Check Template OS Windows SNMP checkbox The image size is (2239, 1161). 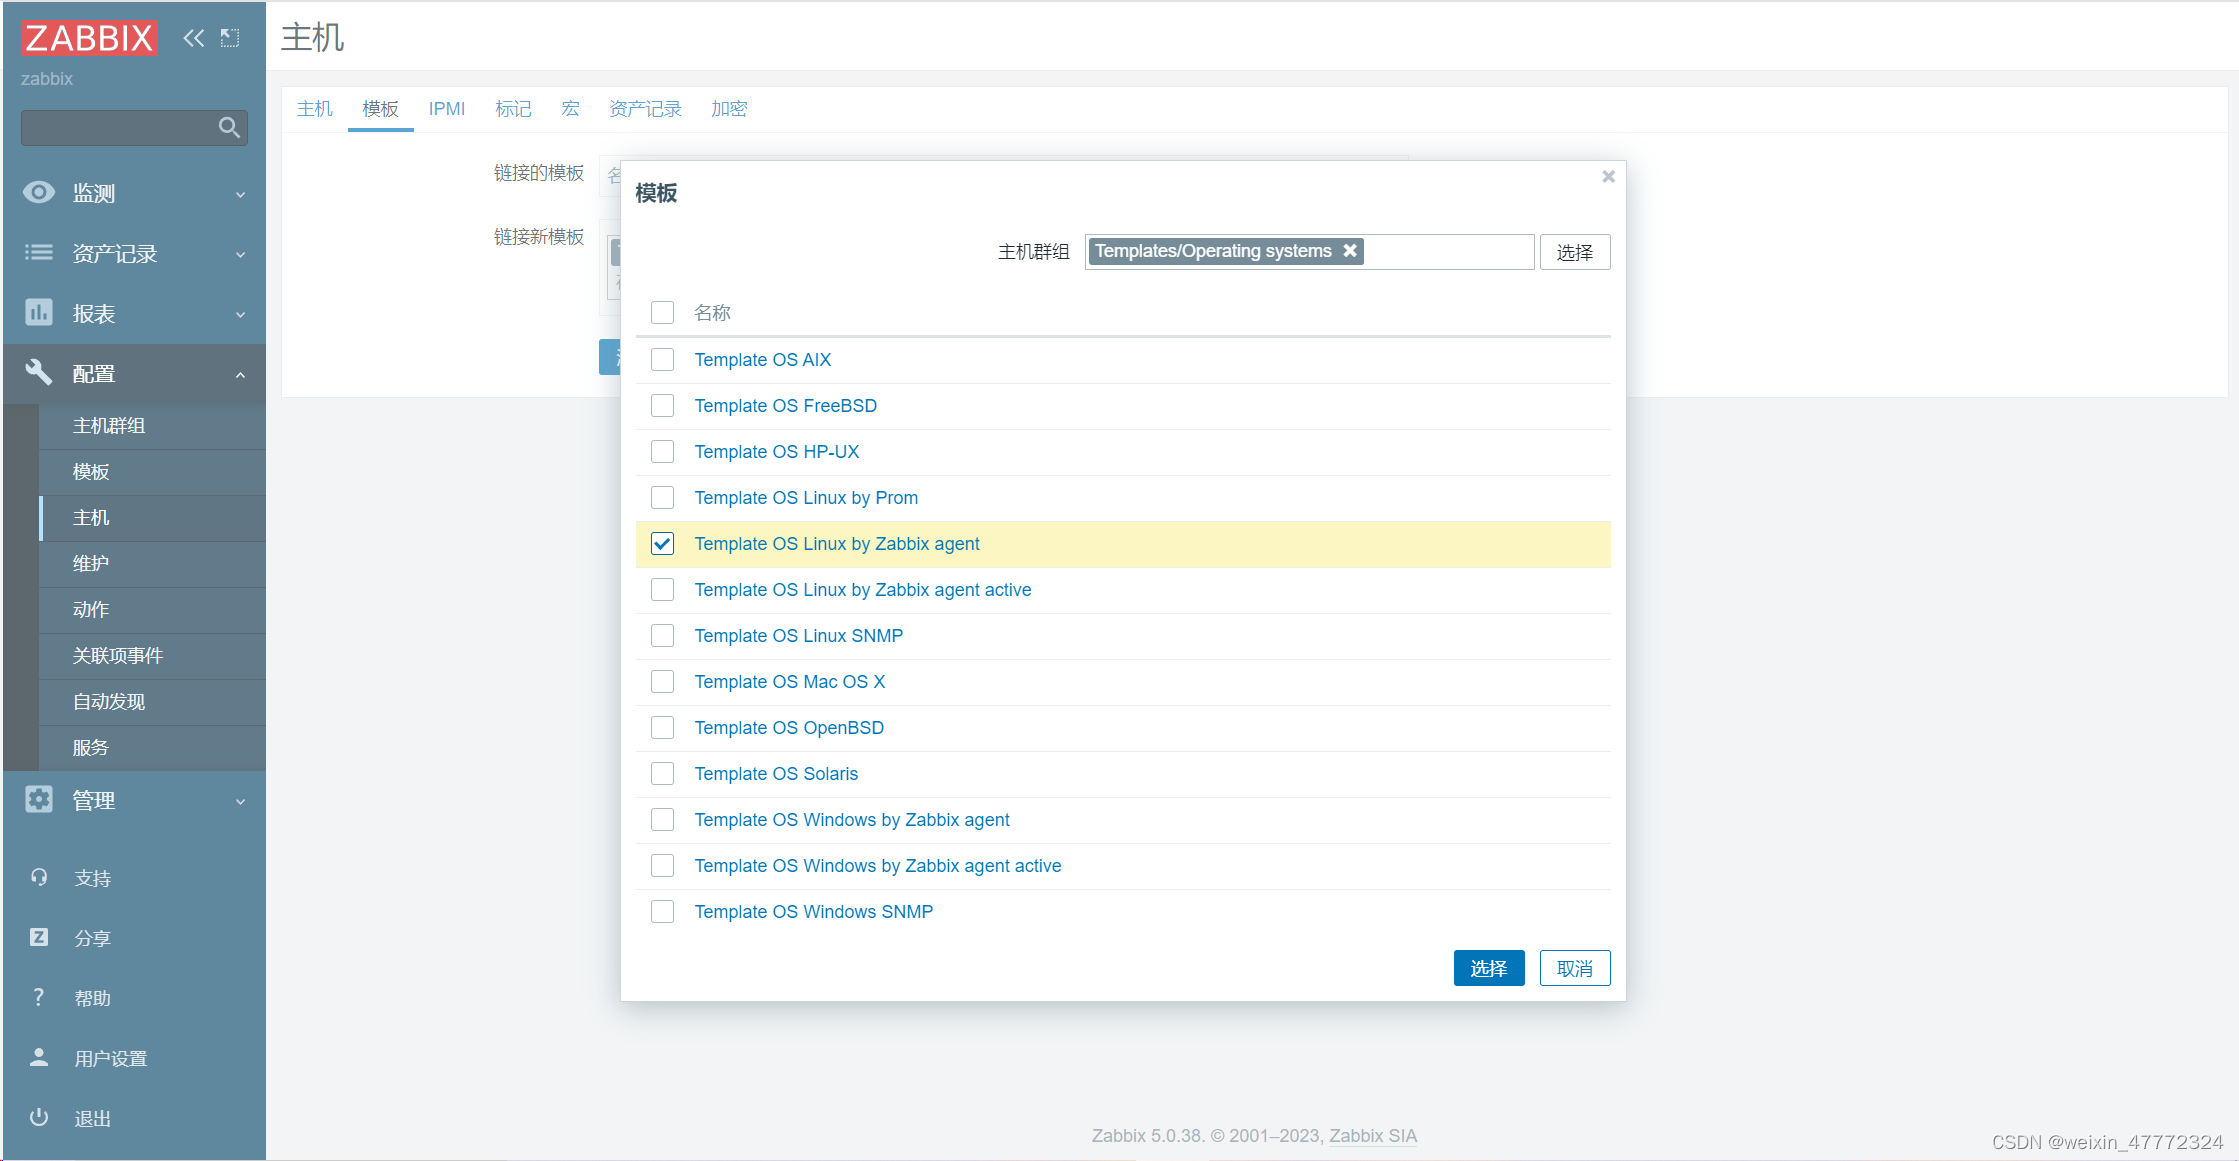click(662, 911)
